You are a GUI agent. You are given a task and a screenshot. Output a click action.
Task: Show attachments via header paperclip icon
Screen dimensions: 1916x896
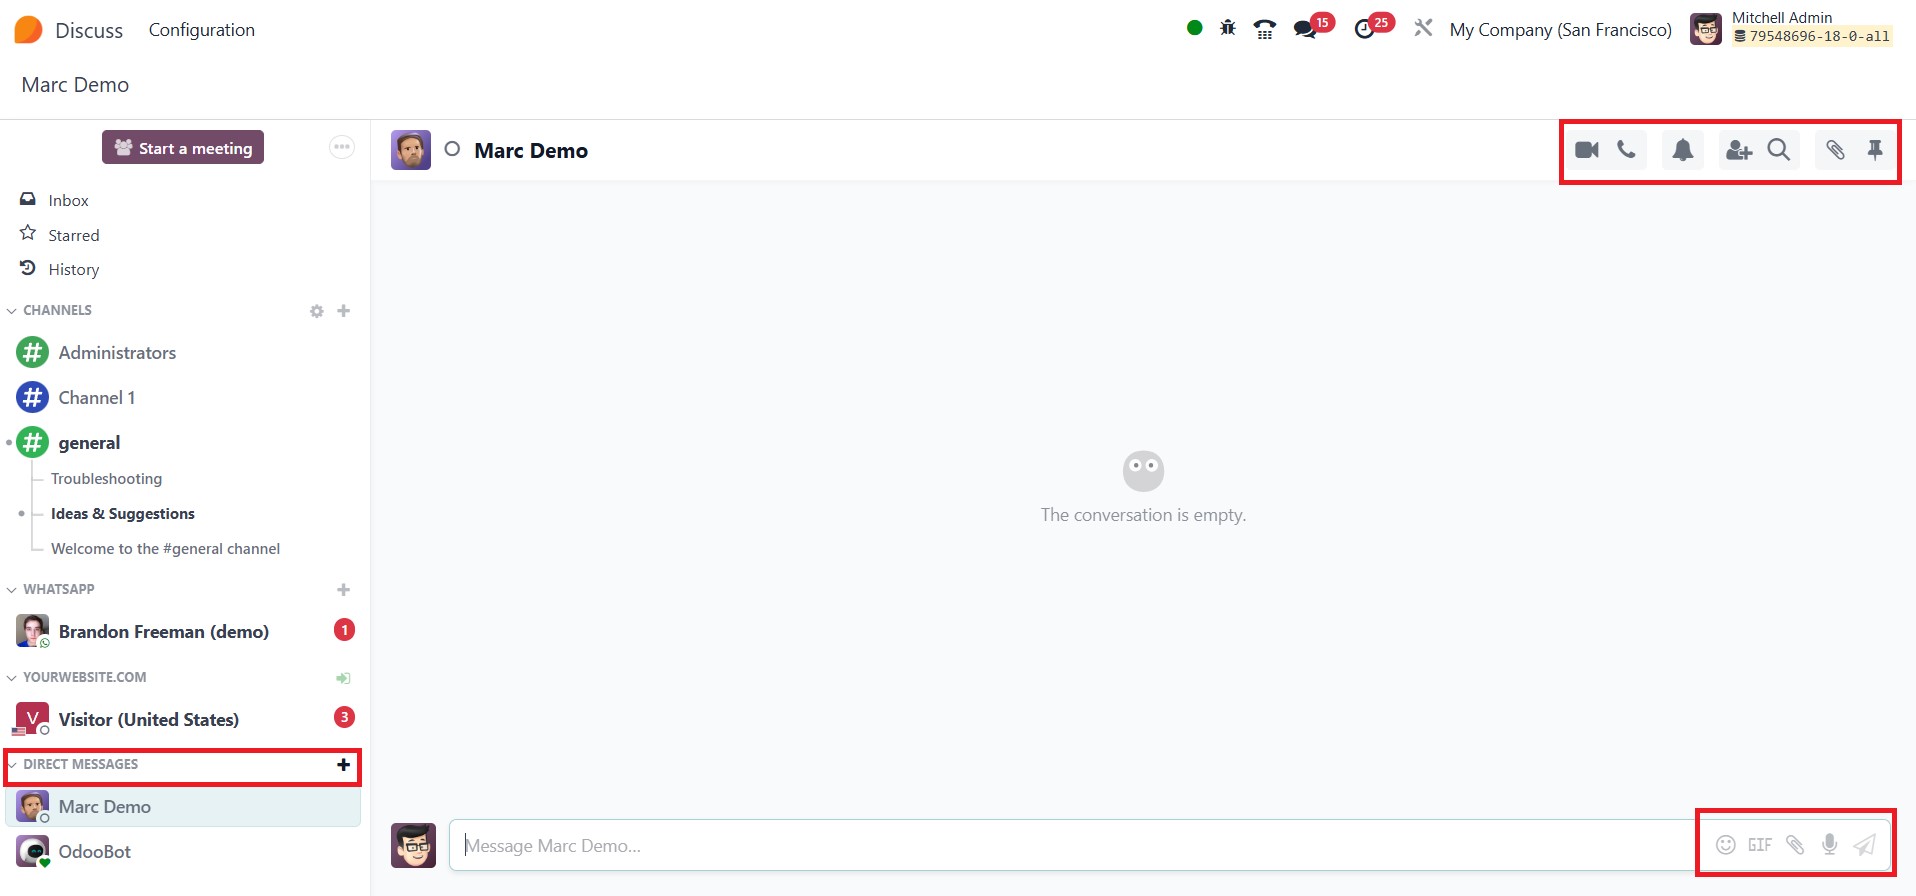1835,150
